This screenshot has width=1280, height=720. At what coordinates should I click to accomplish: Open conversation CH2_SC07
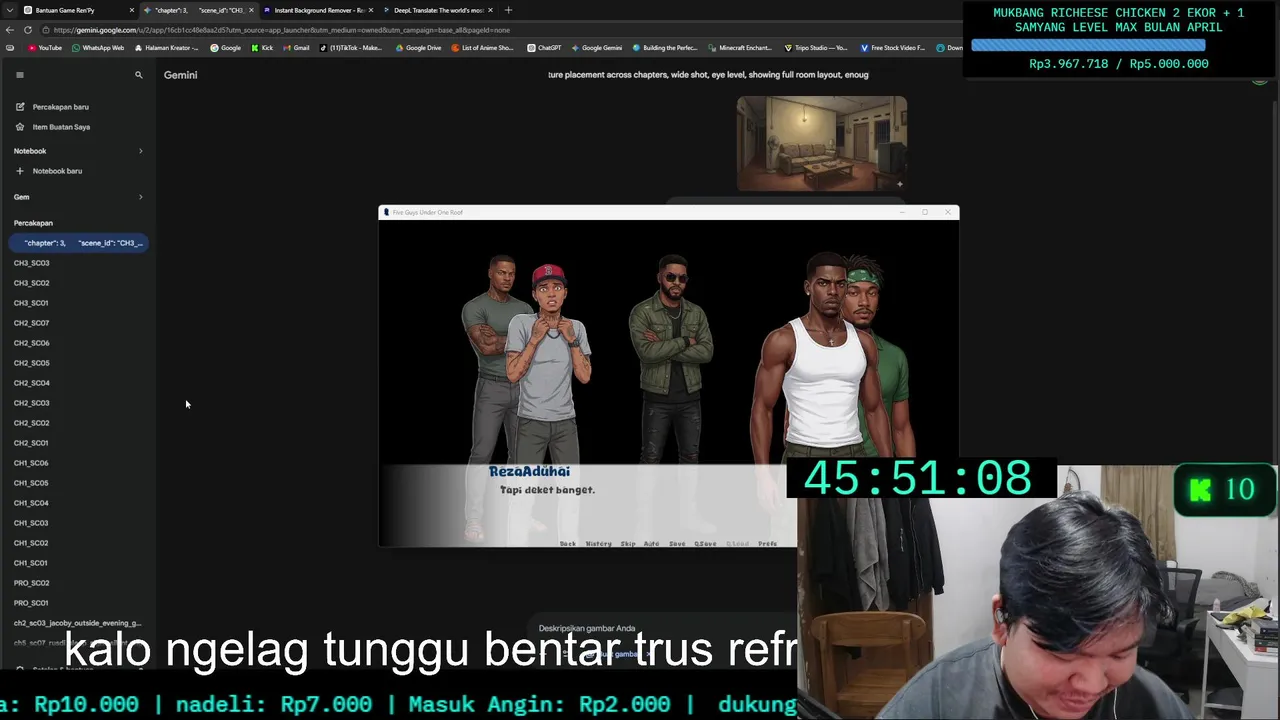pos(31,323)
